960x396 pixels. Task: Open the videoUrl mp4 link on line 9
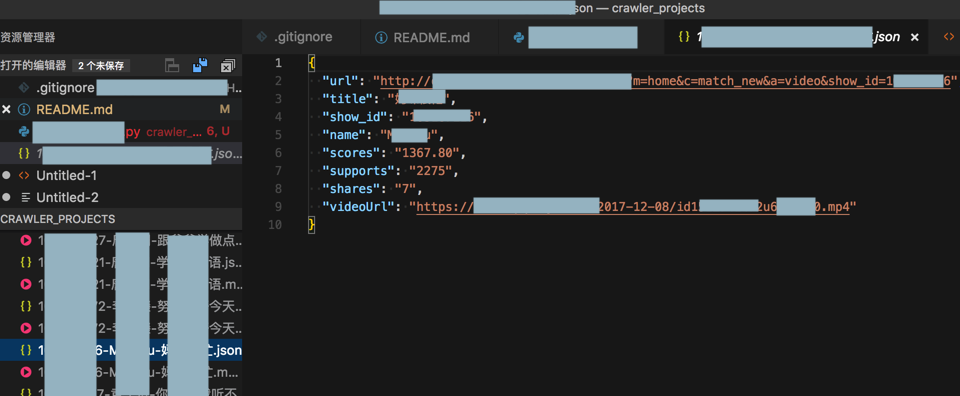tap(633, 207)
